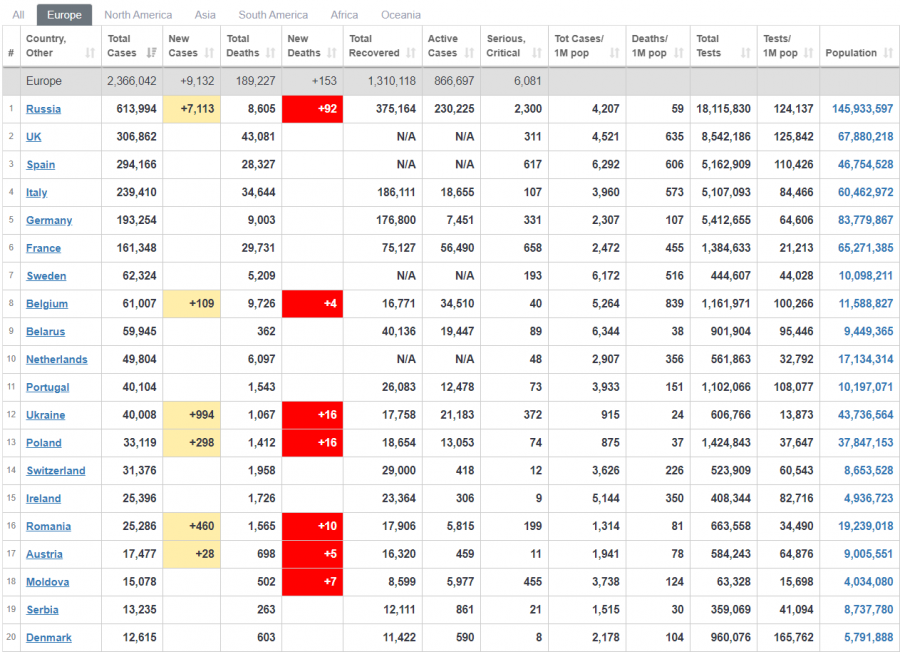
Task: Open Sweden's country page link
Action: point(46,276)
